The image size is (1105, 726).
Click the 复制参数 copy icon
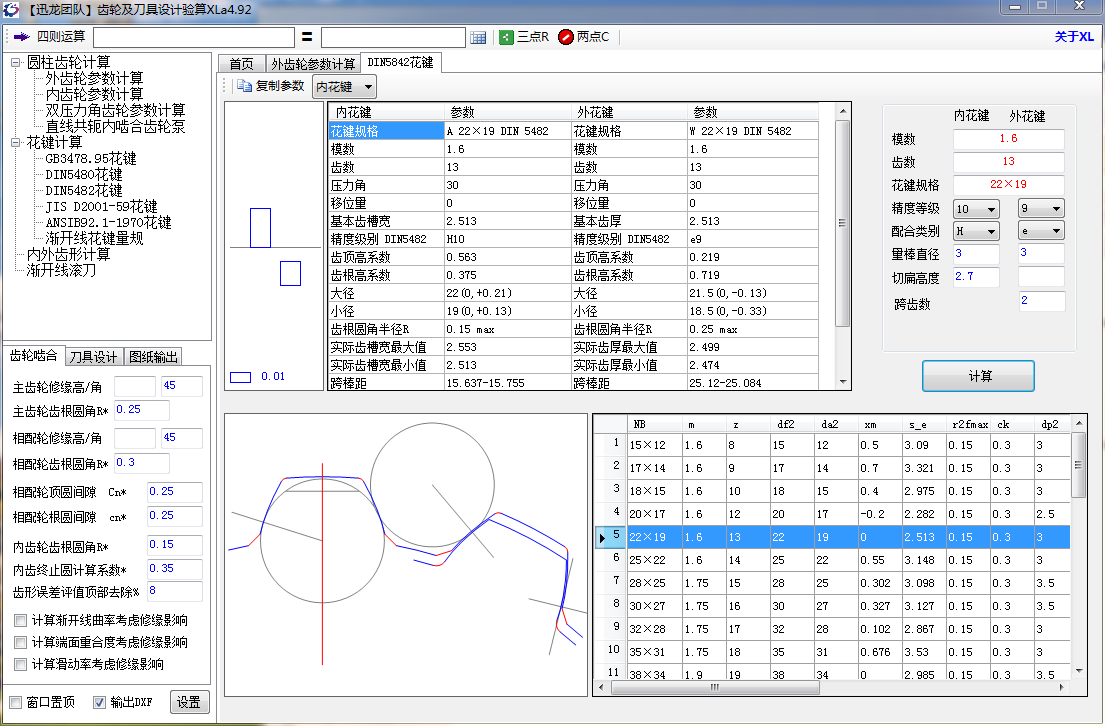click(x=244, y=86)
